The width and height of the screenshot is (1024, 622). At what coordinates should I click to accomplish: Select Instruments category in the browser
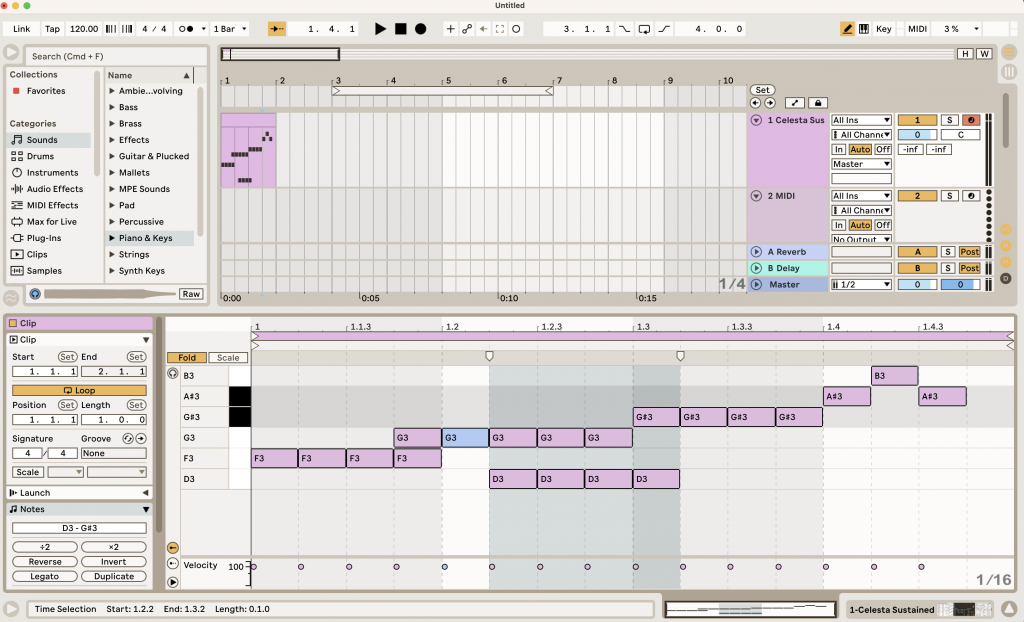tap(52, 172)
